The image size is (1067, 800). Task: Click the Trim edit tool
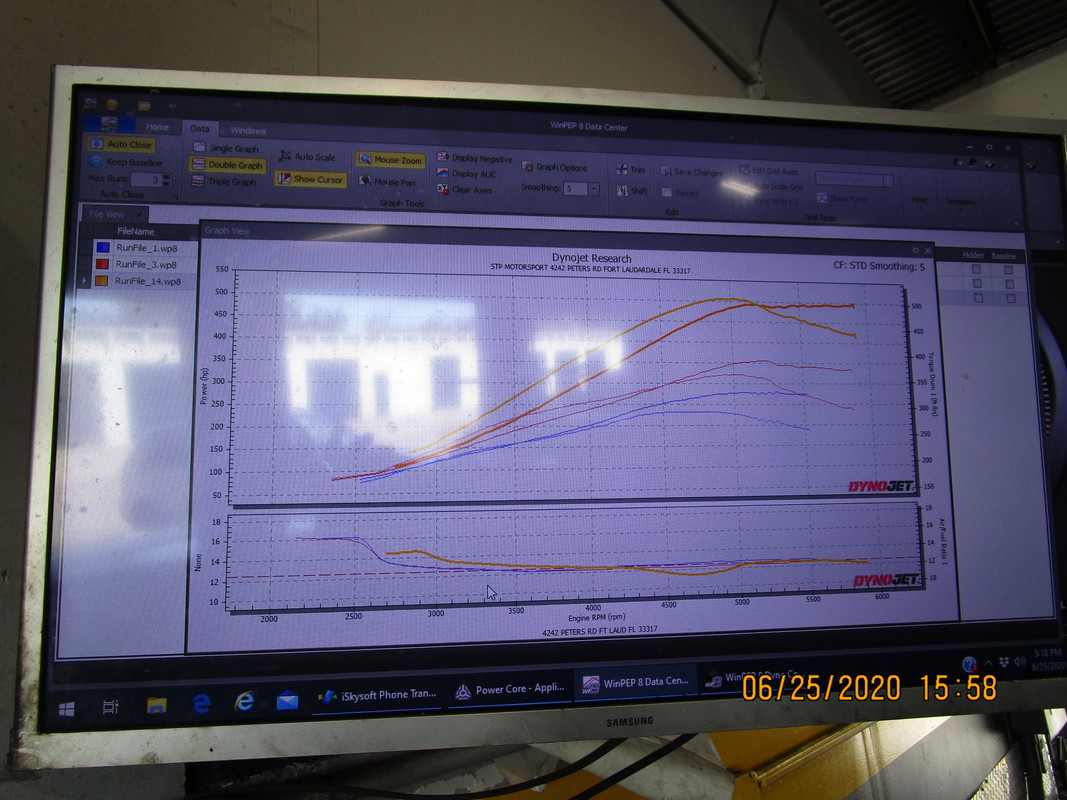[631, 169]
